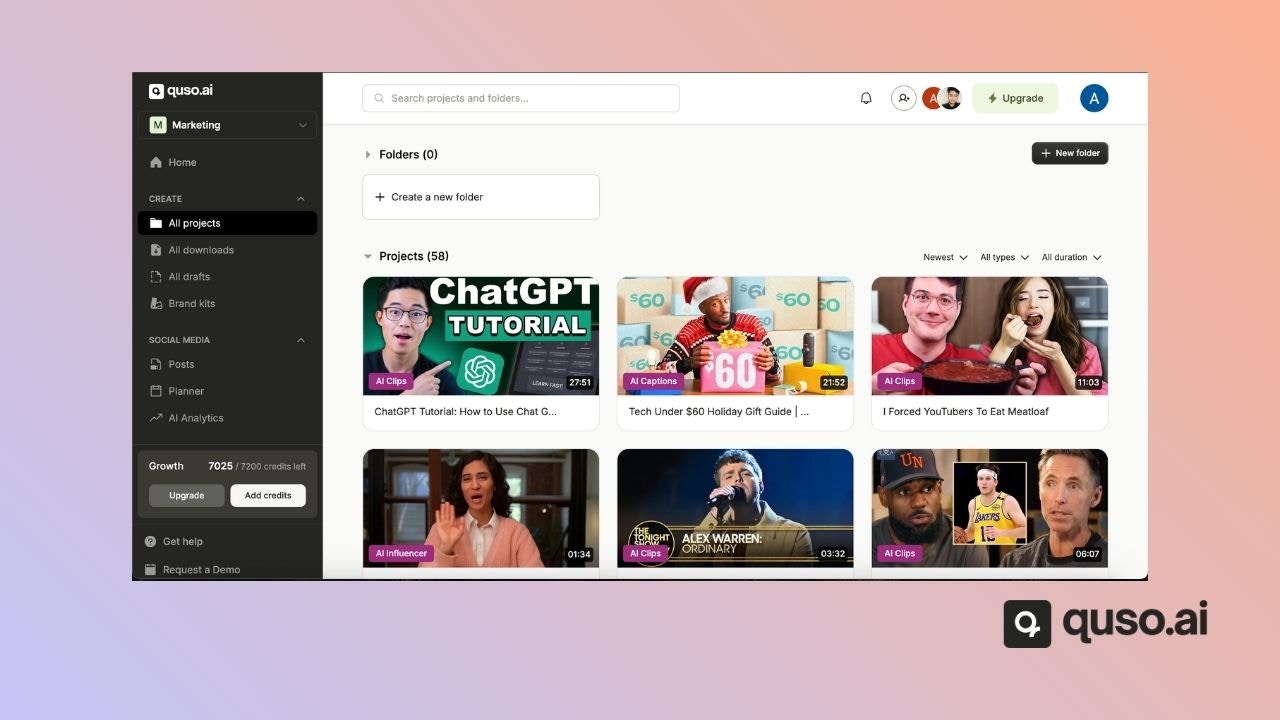Click the team member avatars
Screen dimensions: 1280x720
pyautogui.click(x=942, y=98)
